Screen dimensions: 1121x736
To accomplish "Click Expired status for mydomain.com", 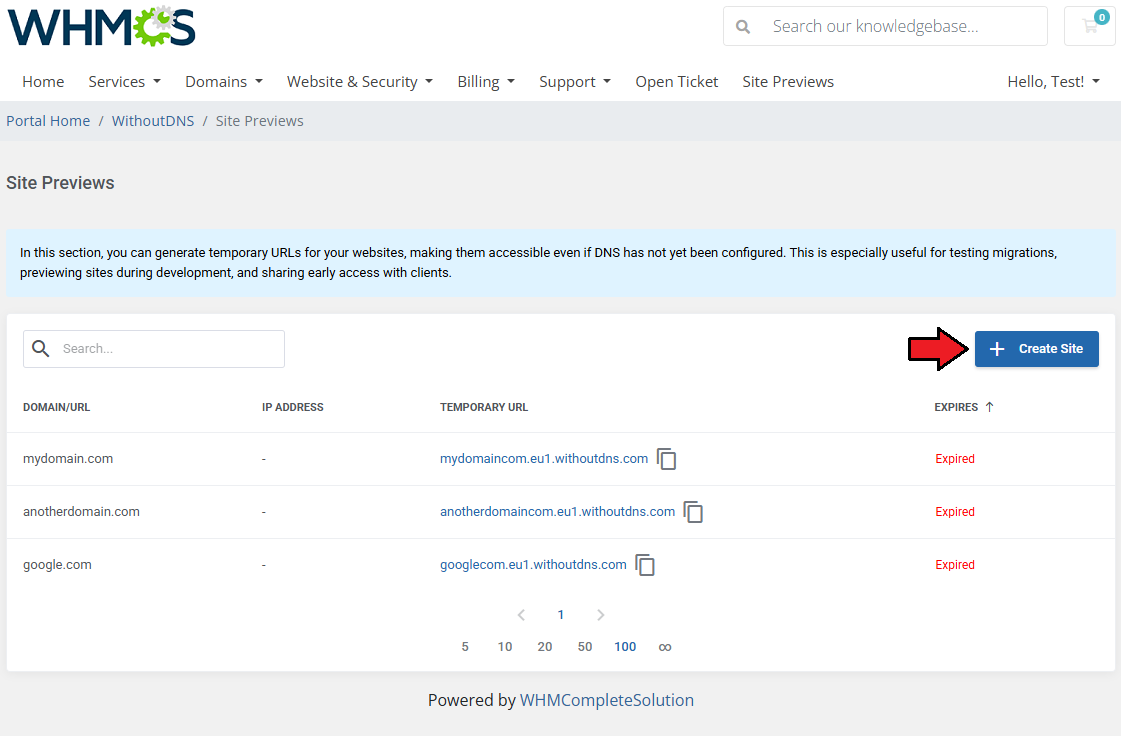I will 955,458.
